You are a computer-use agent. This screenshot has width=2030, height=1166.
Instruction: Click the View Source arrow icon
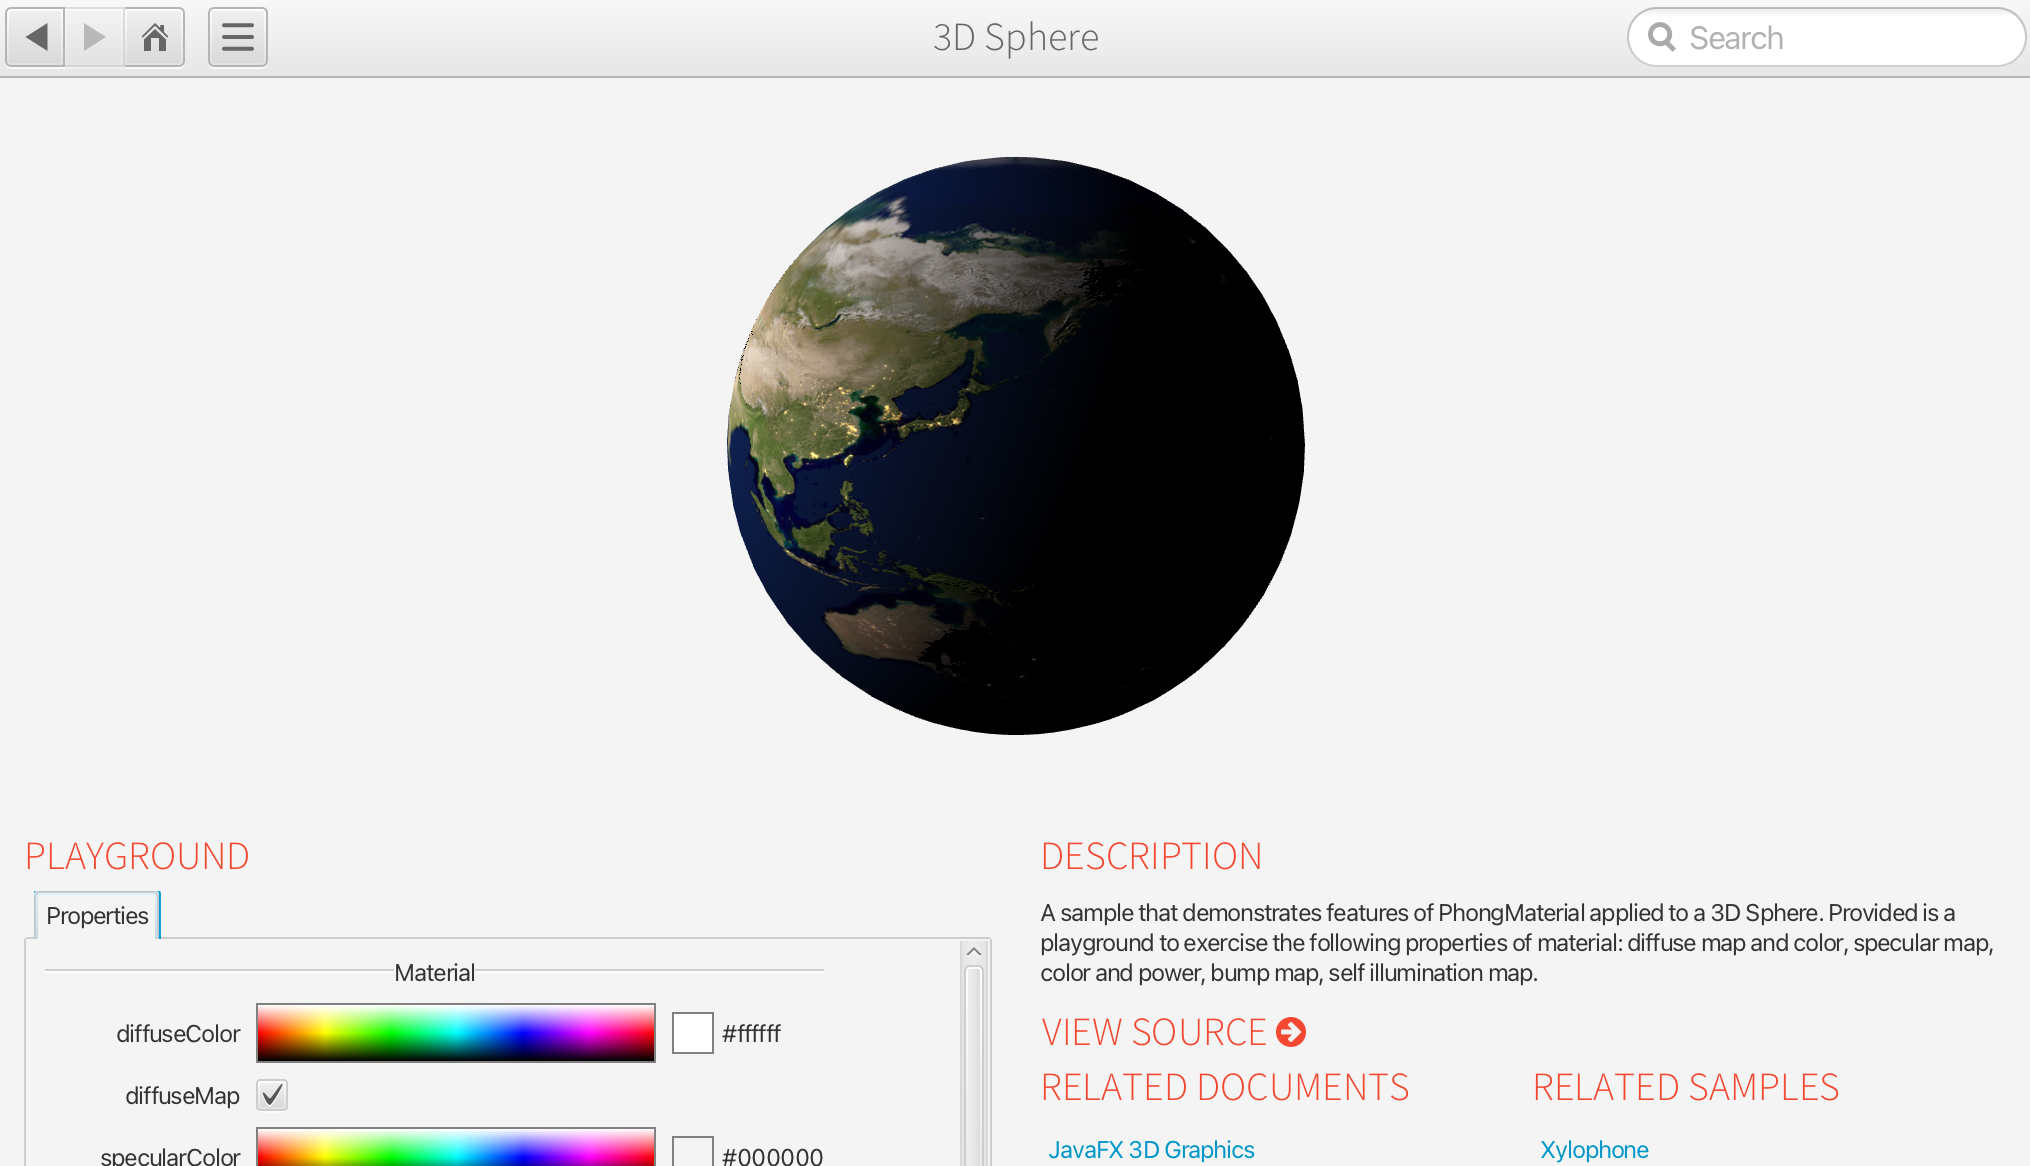pyautogui.click(x=1291, y=1032)
